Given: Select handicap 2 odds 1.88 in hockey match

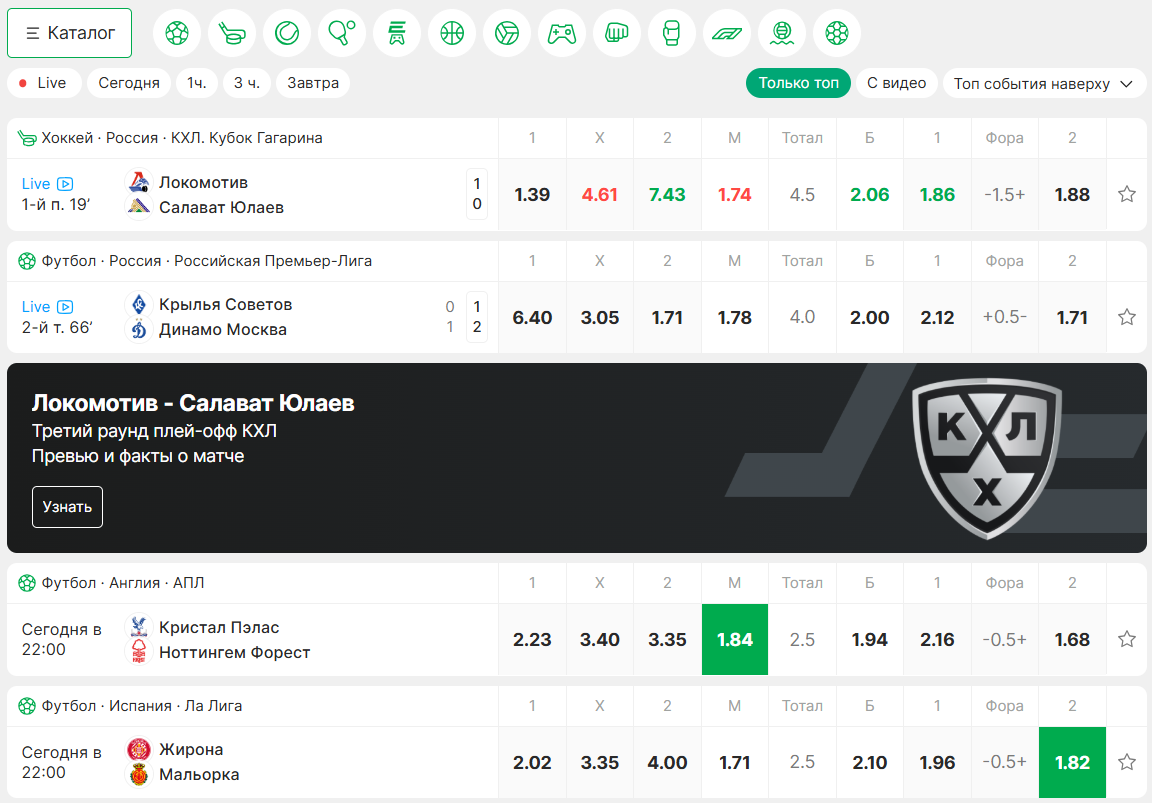Looking at the screenshot, I should click(1072, 195).
